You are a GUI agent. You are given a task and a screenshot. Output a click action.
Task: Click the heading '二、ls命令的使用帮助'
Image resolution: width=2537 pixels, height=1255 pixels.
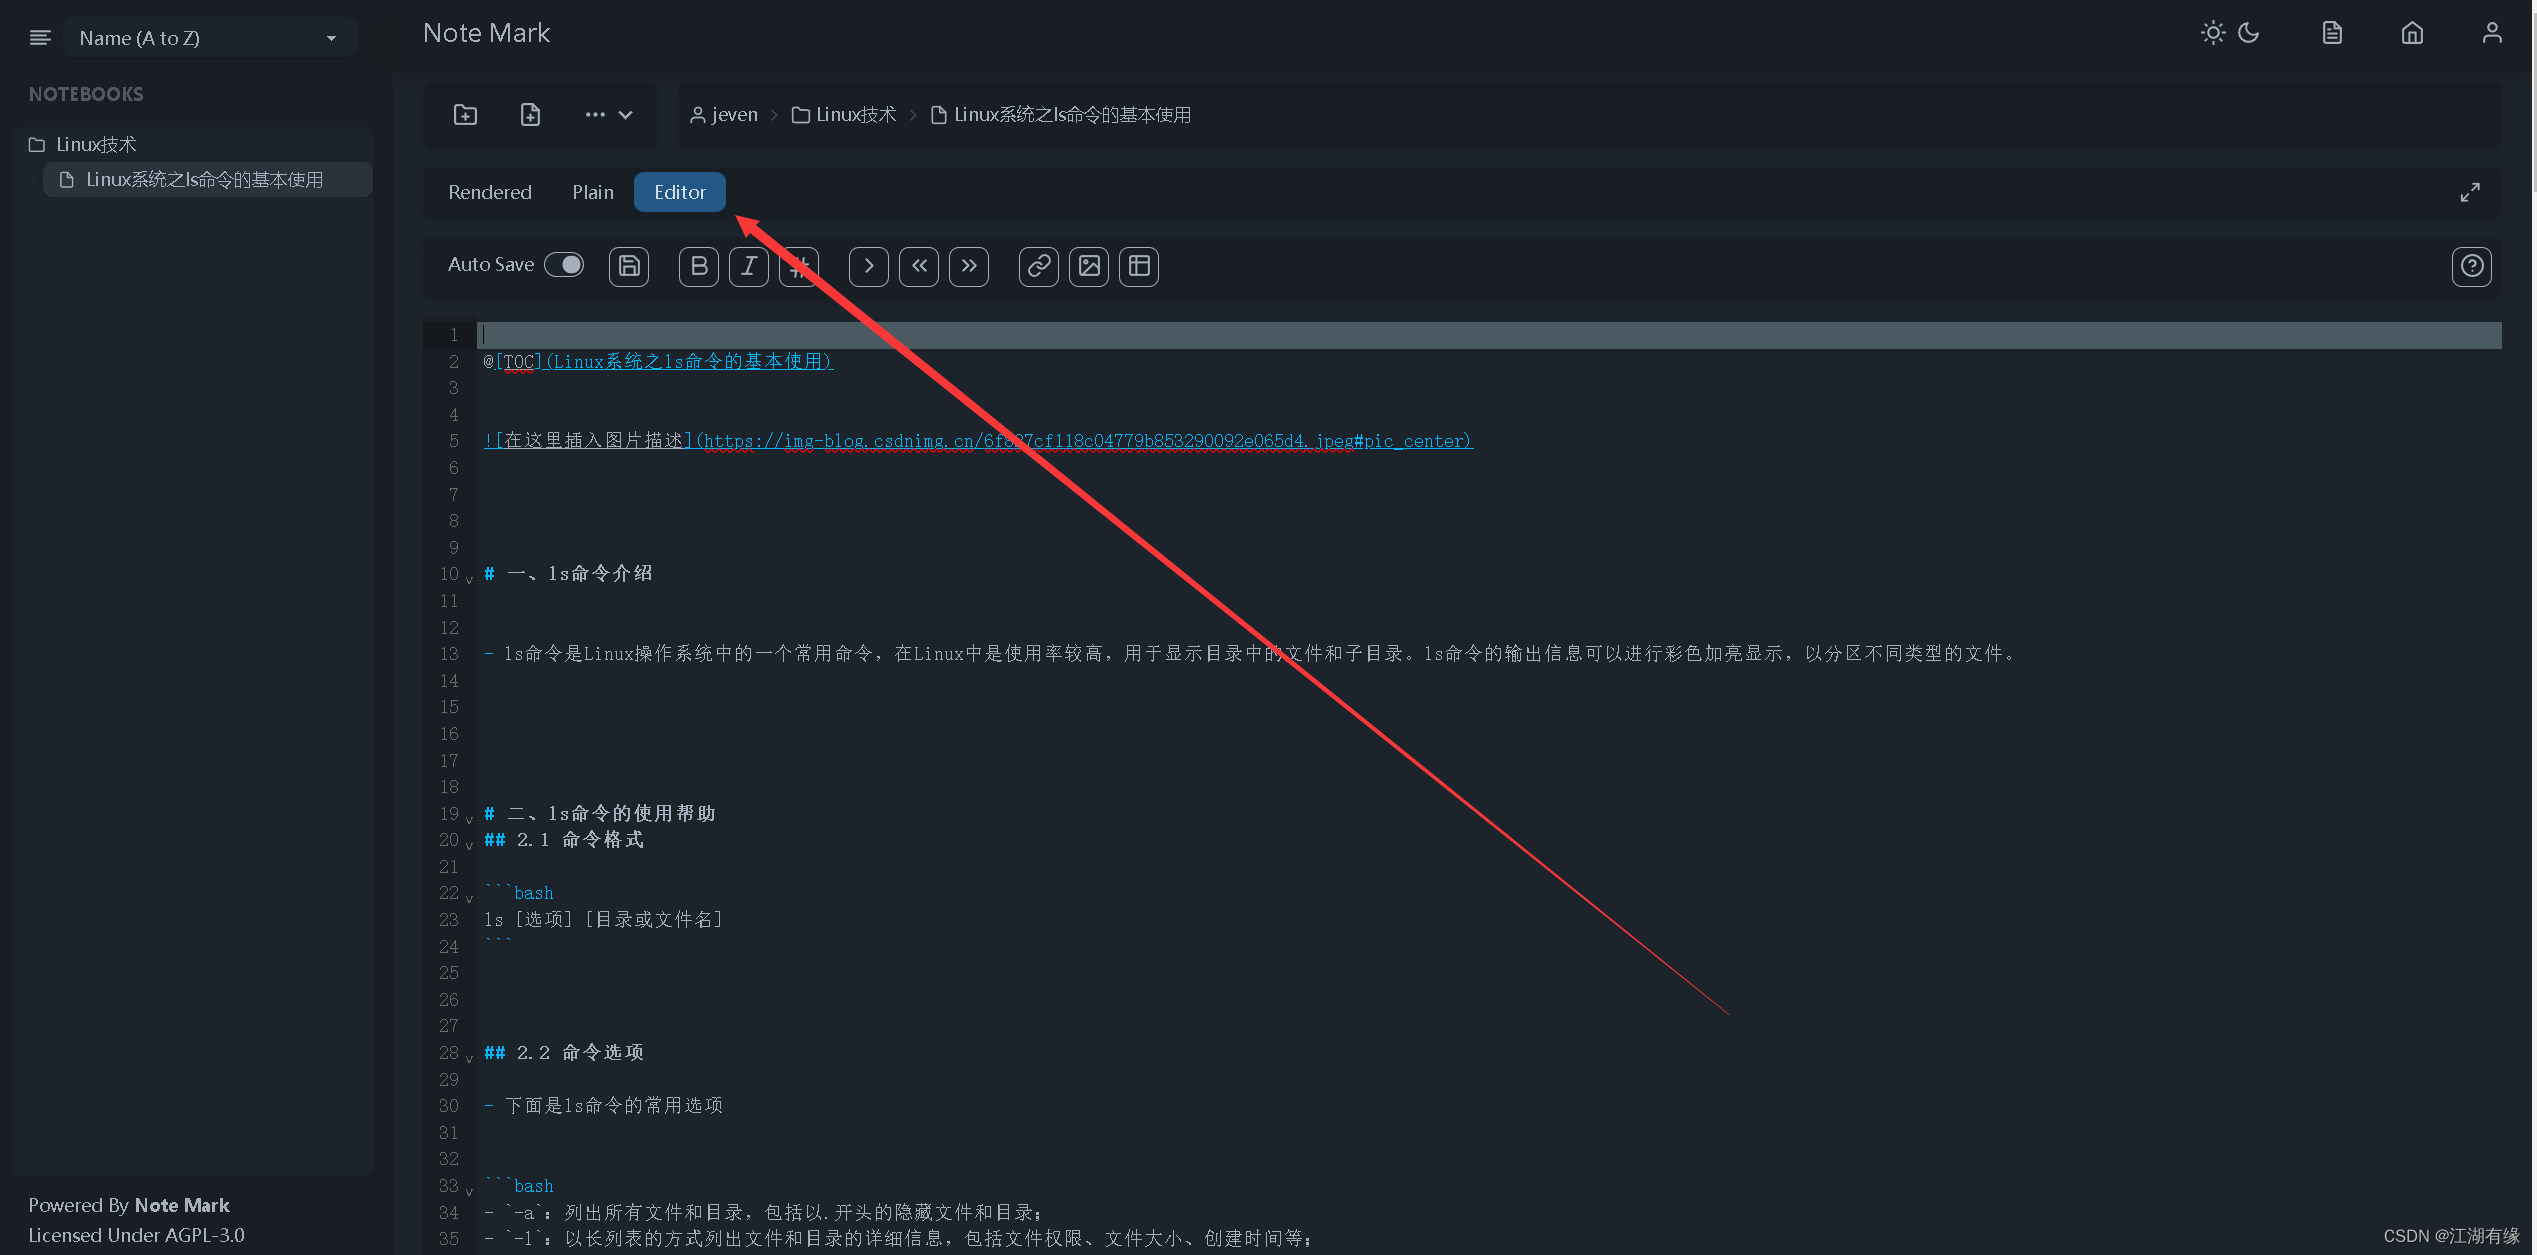tap(611, 814)
